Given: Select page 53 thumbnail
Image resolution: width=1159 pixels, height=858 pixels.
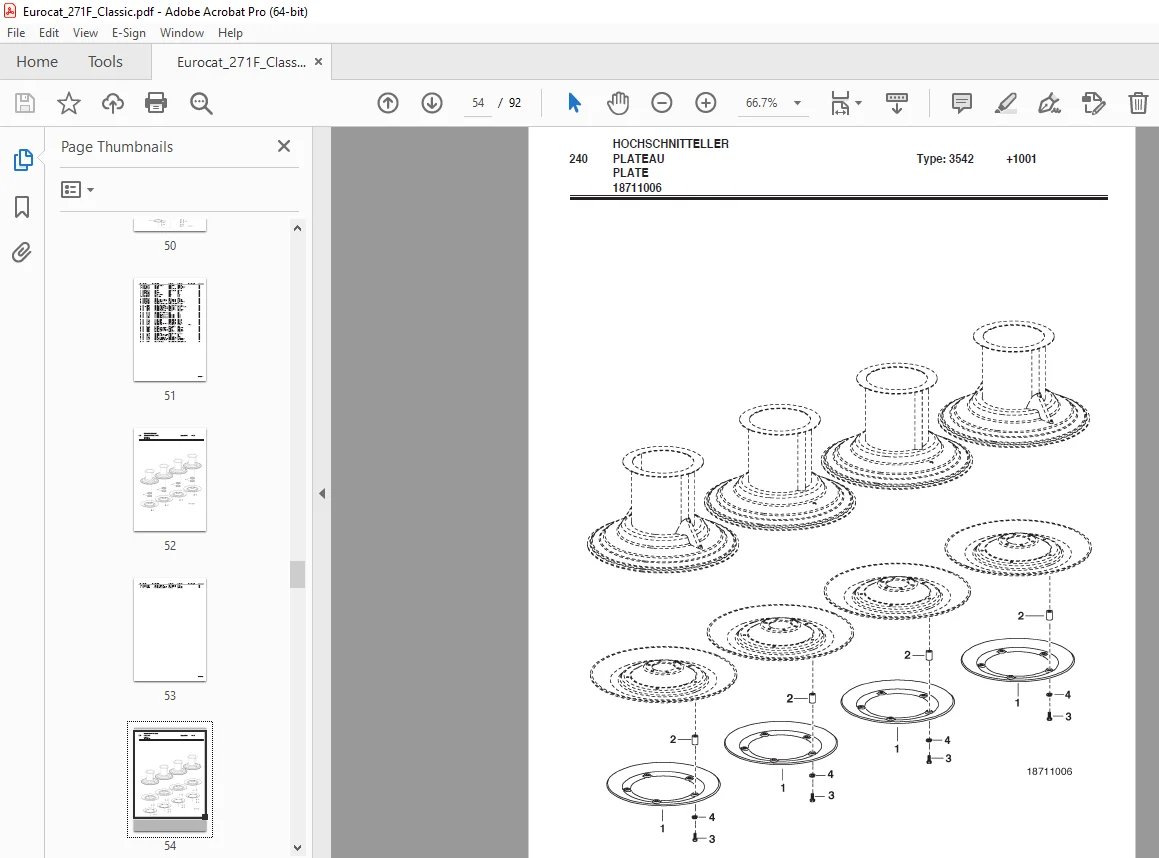Looking at the screenshot, I should (x=170, y=630).
